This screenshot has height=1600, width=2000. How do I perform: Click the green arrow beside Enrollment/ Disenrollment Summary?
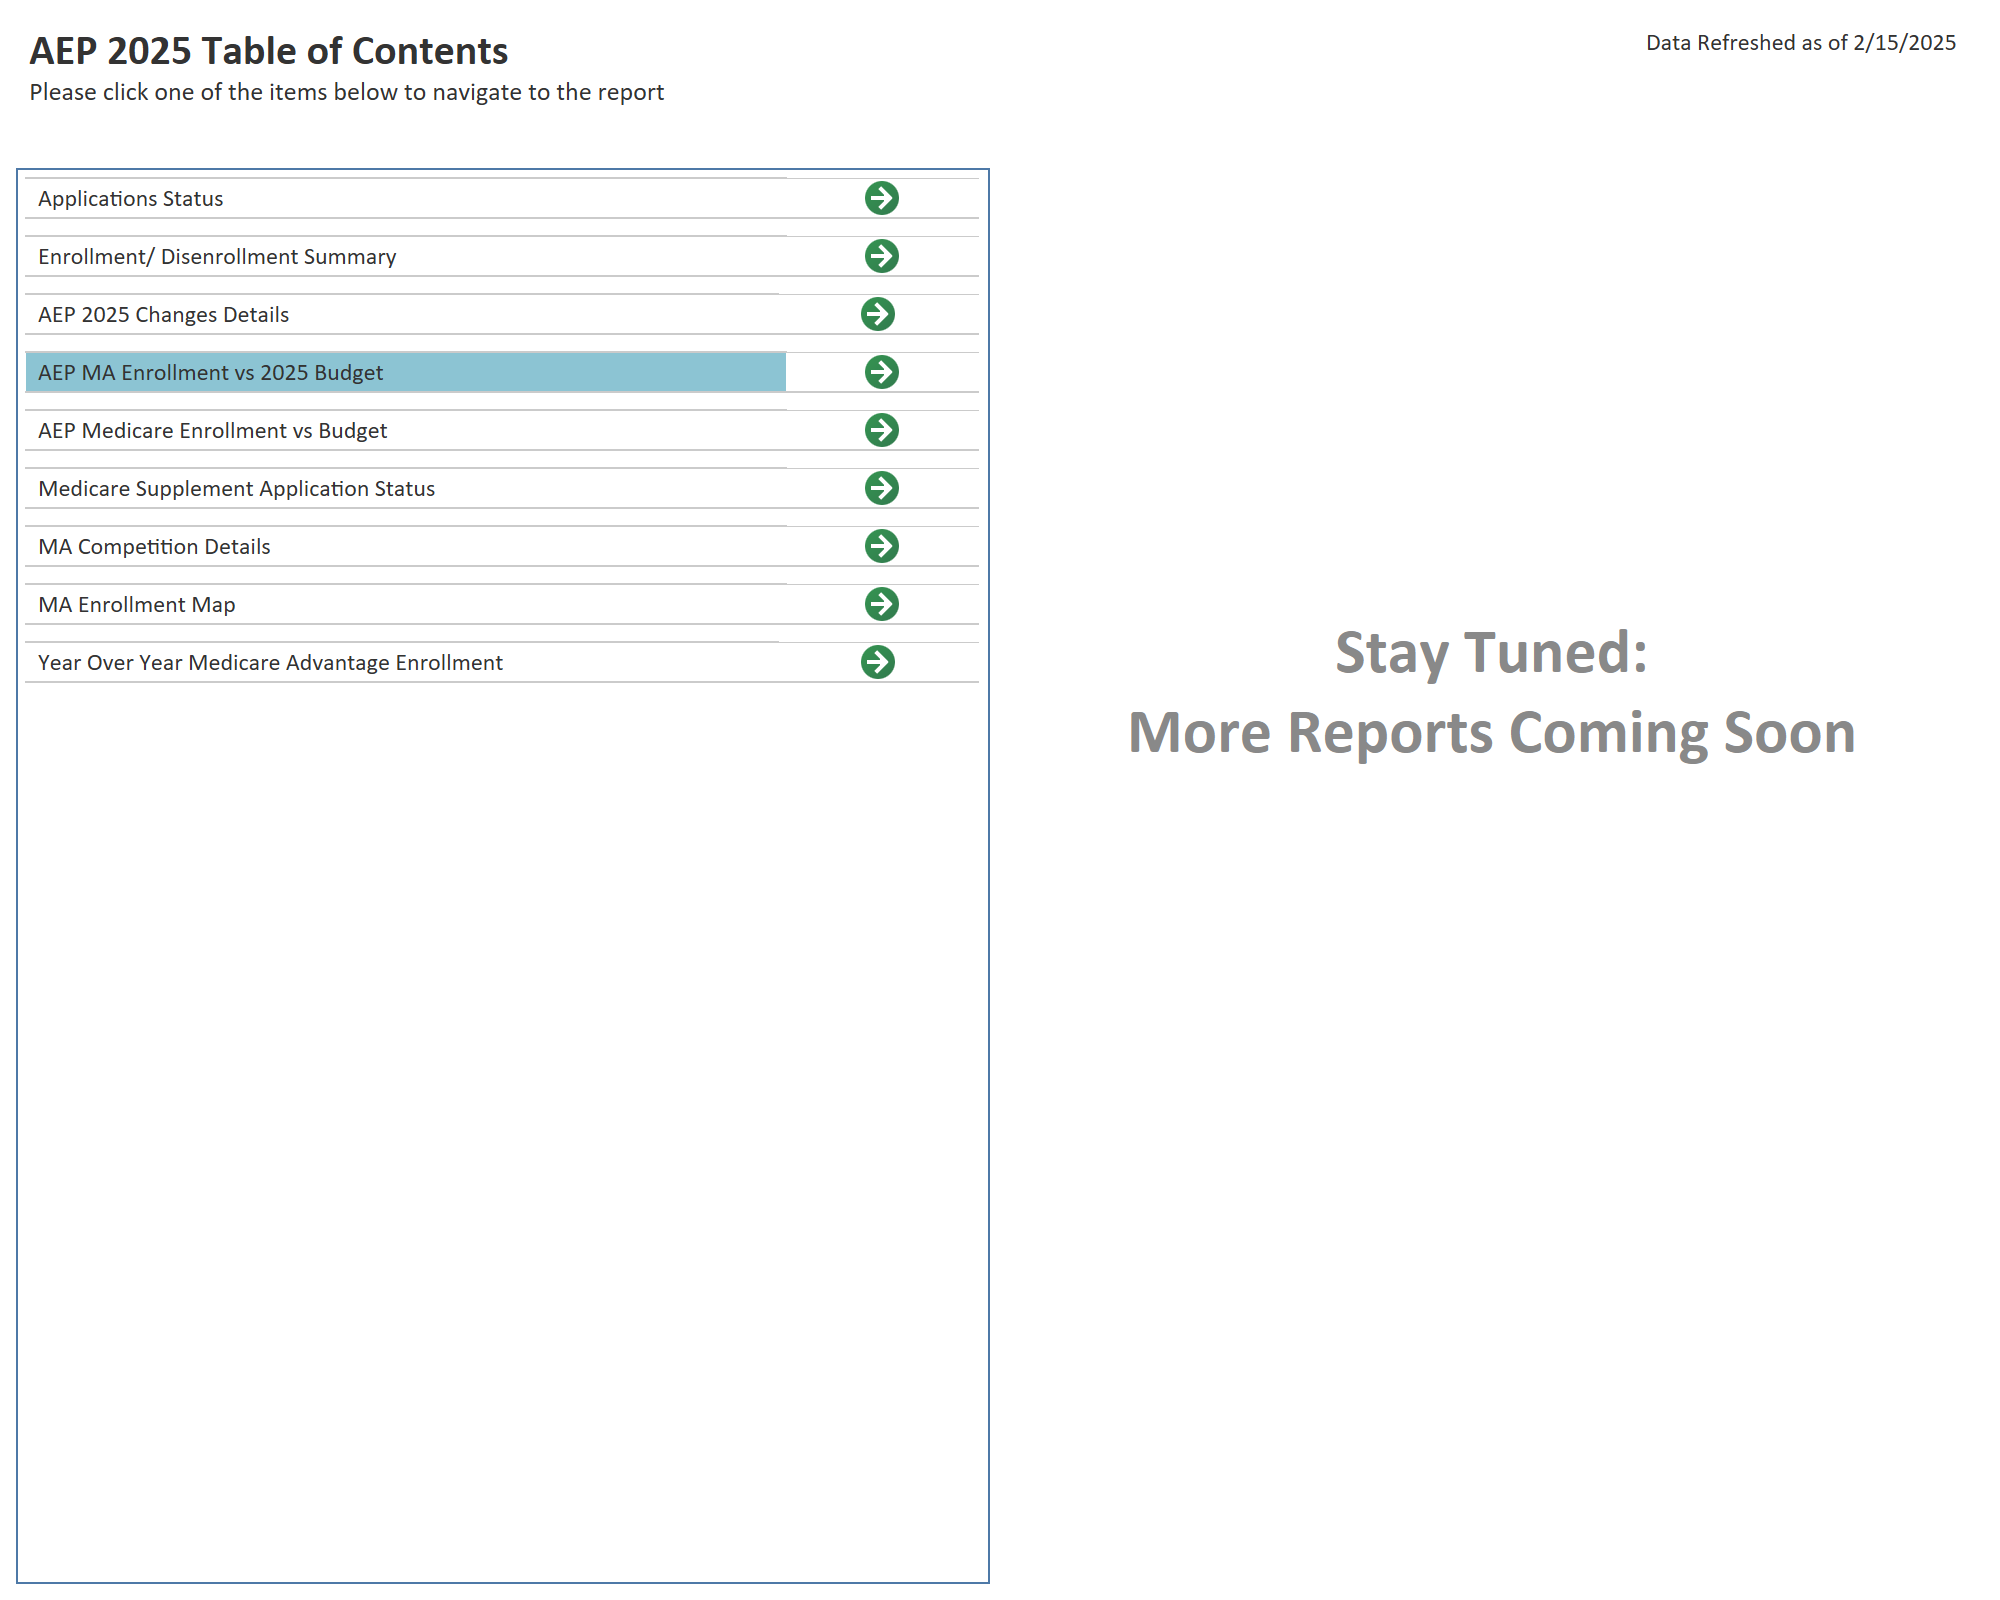880,256
